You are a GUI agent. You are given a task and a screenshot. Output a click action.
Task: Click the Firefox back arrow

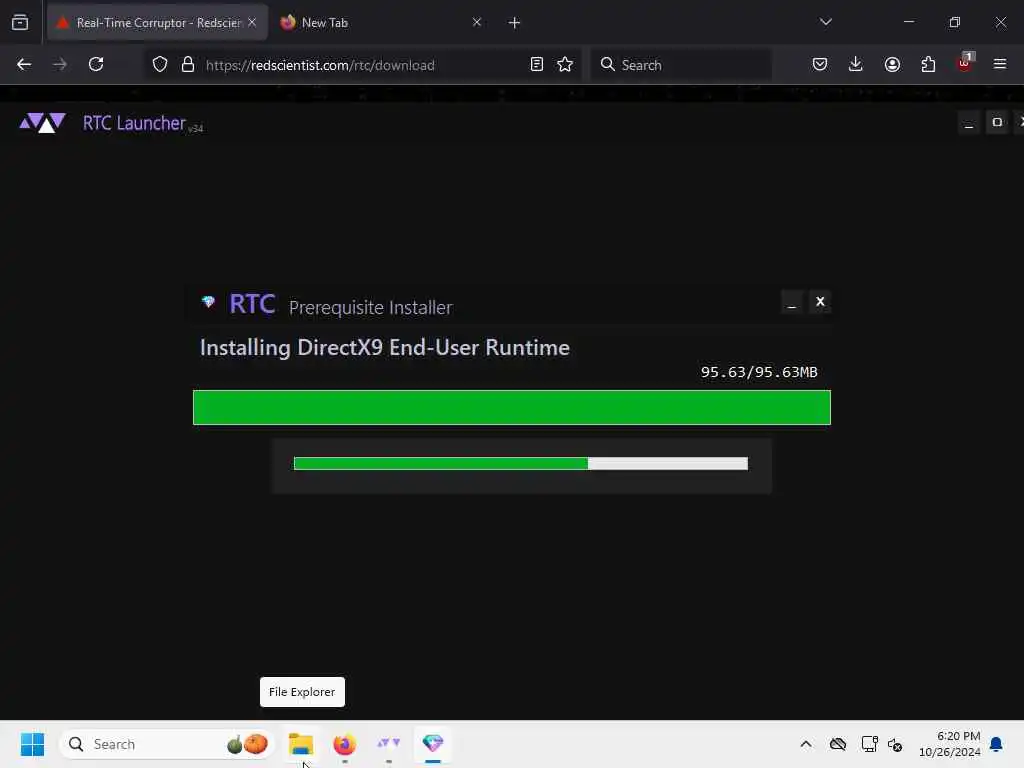coord(24,65)
